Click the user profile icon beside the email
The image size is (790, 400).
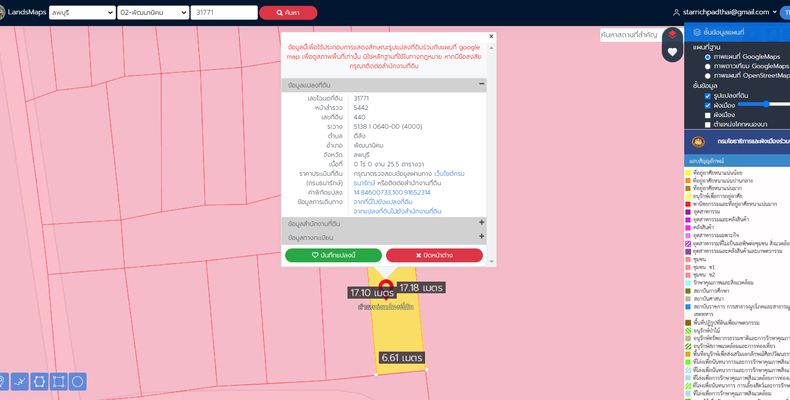(x=677, y=13)
